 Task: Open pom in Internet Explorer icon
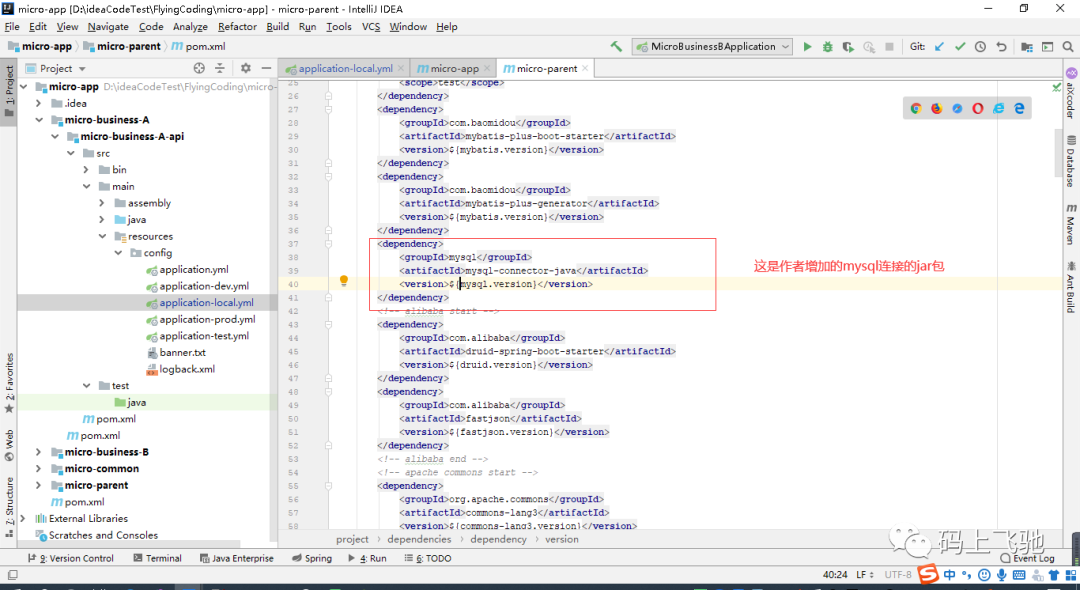click(x=998, y=108)
